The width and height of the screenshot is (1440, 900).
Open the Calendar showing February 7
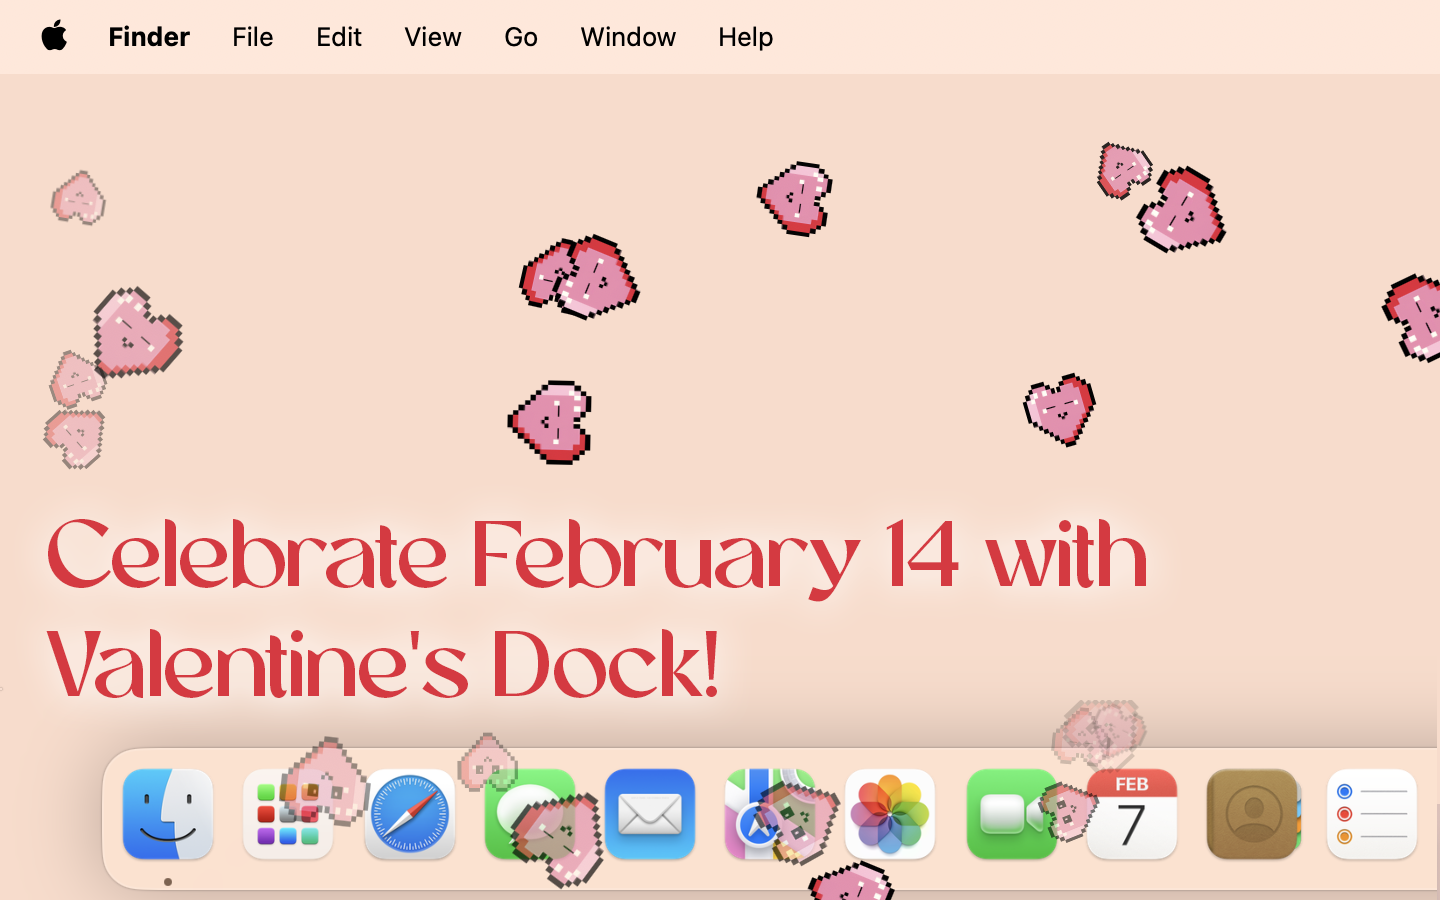click(x=1132, y=814)
